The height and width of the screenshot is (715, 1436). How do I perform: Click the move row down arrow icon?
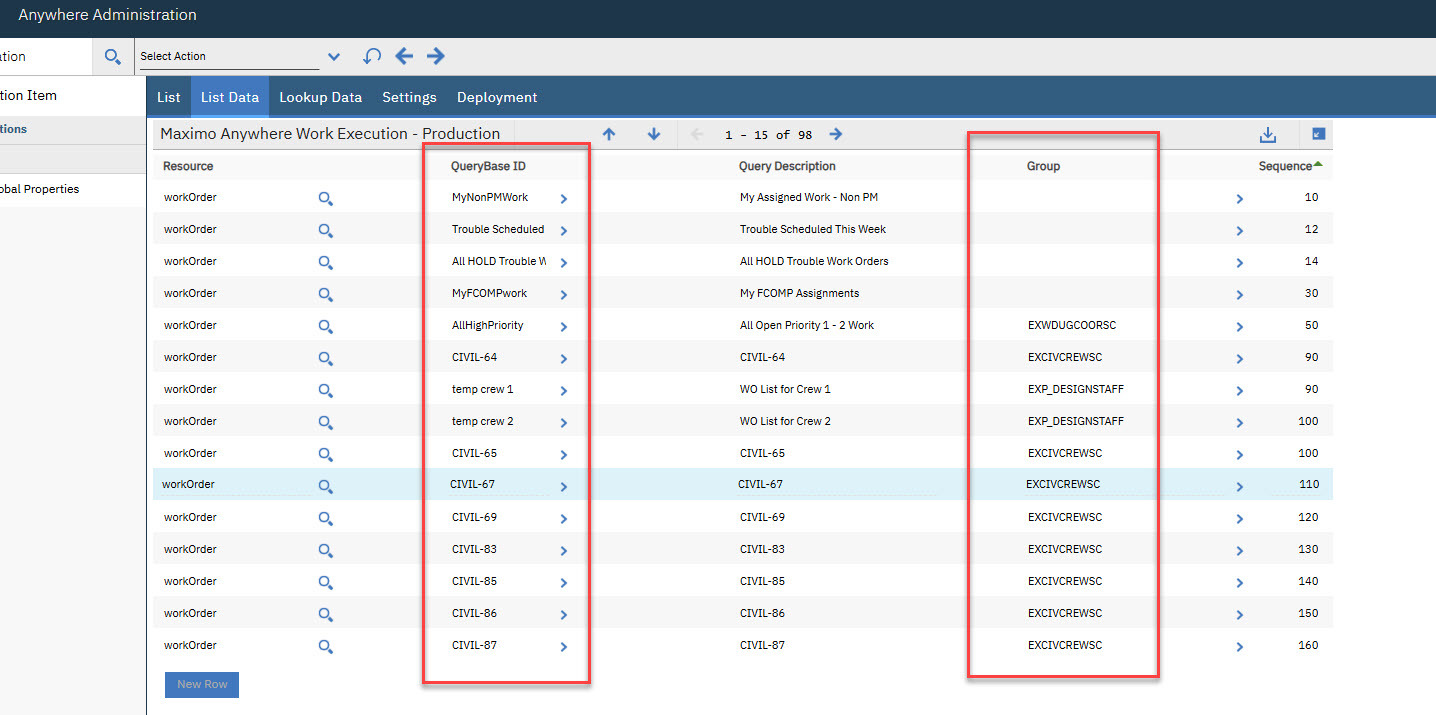654,134
